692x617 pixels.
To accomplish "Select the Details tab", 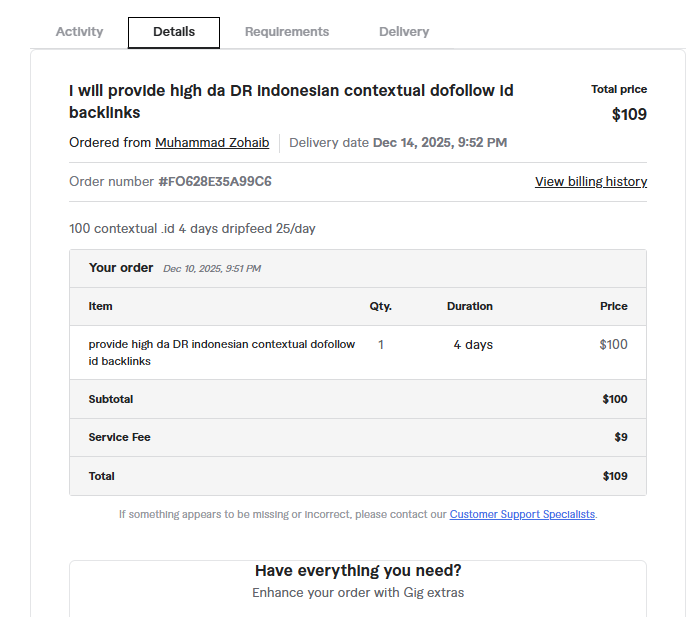I will (174, 32).
